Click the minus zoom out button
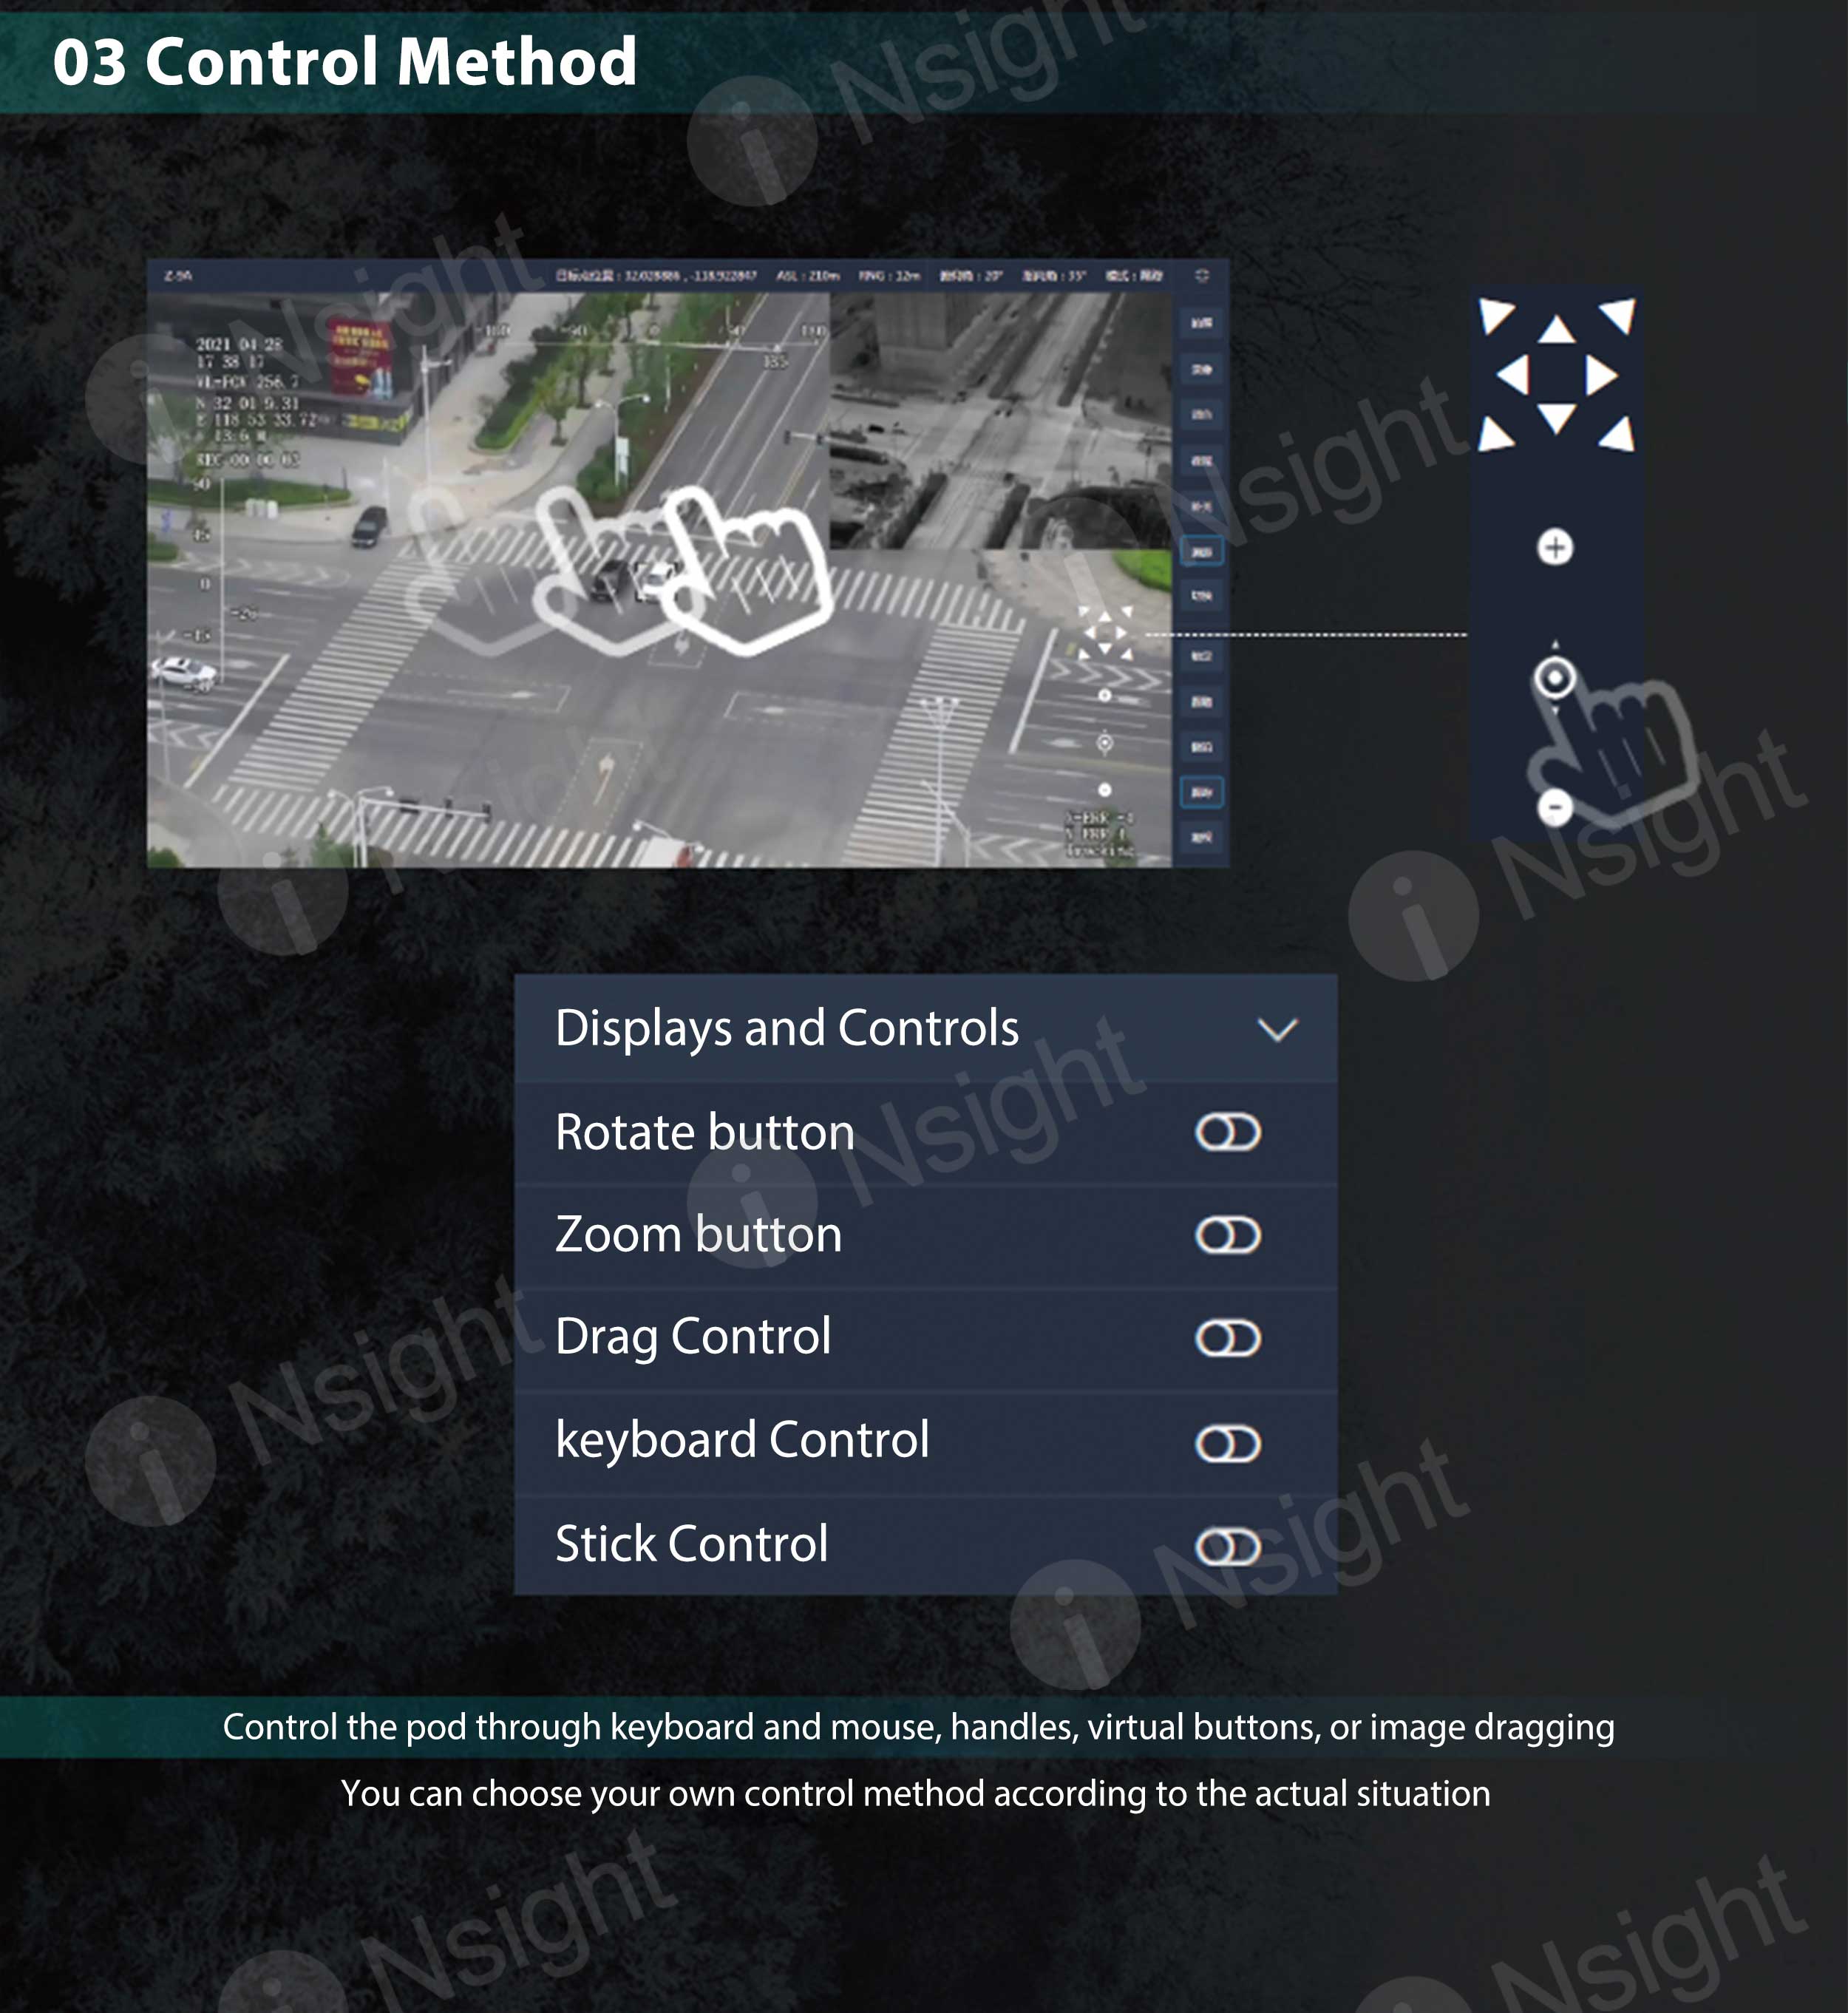 (1555, 806)
